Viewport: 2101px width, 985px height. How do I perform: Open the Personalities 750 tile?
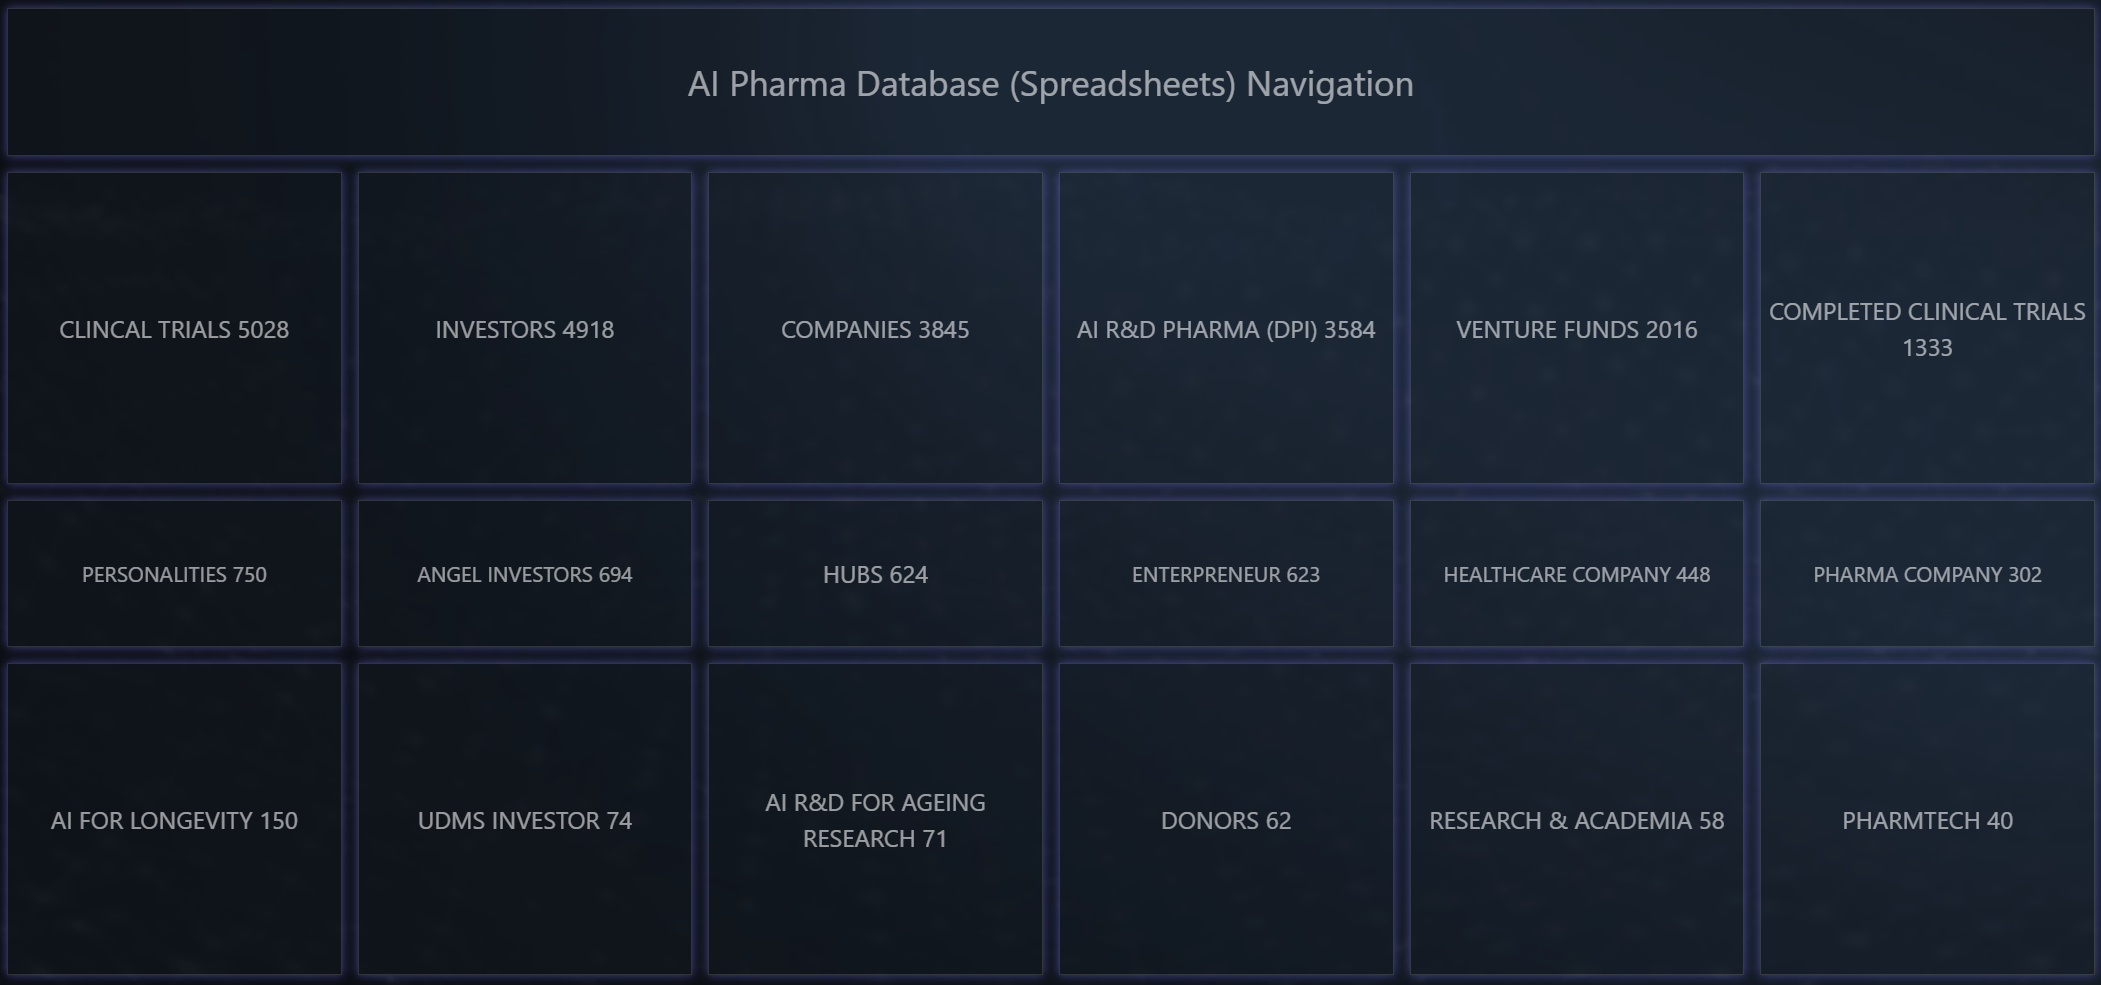click(x=174, y=574)
